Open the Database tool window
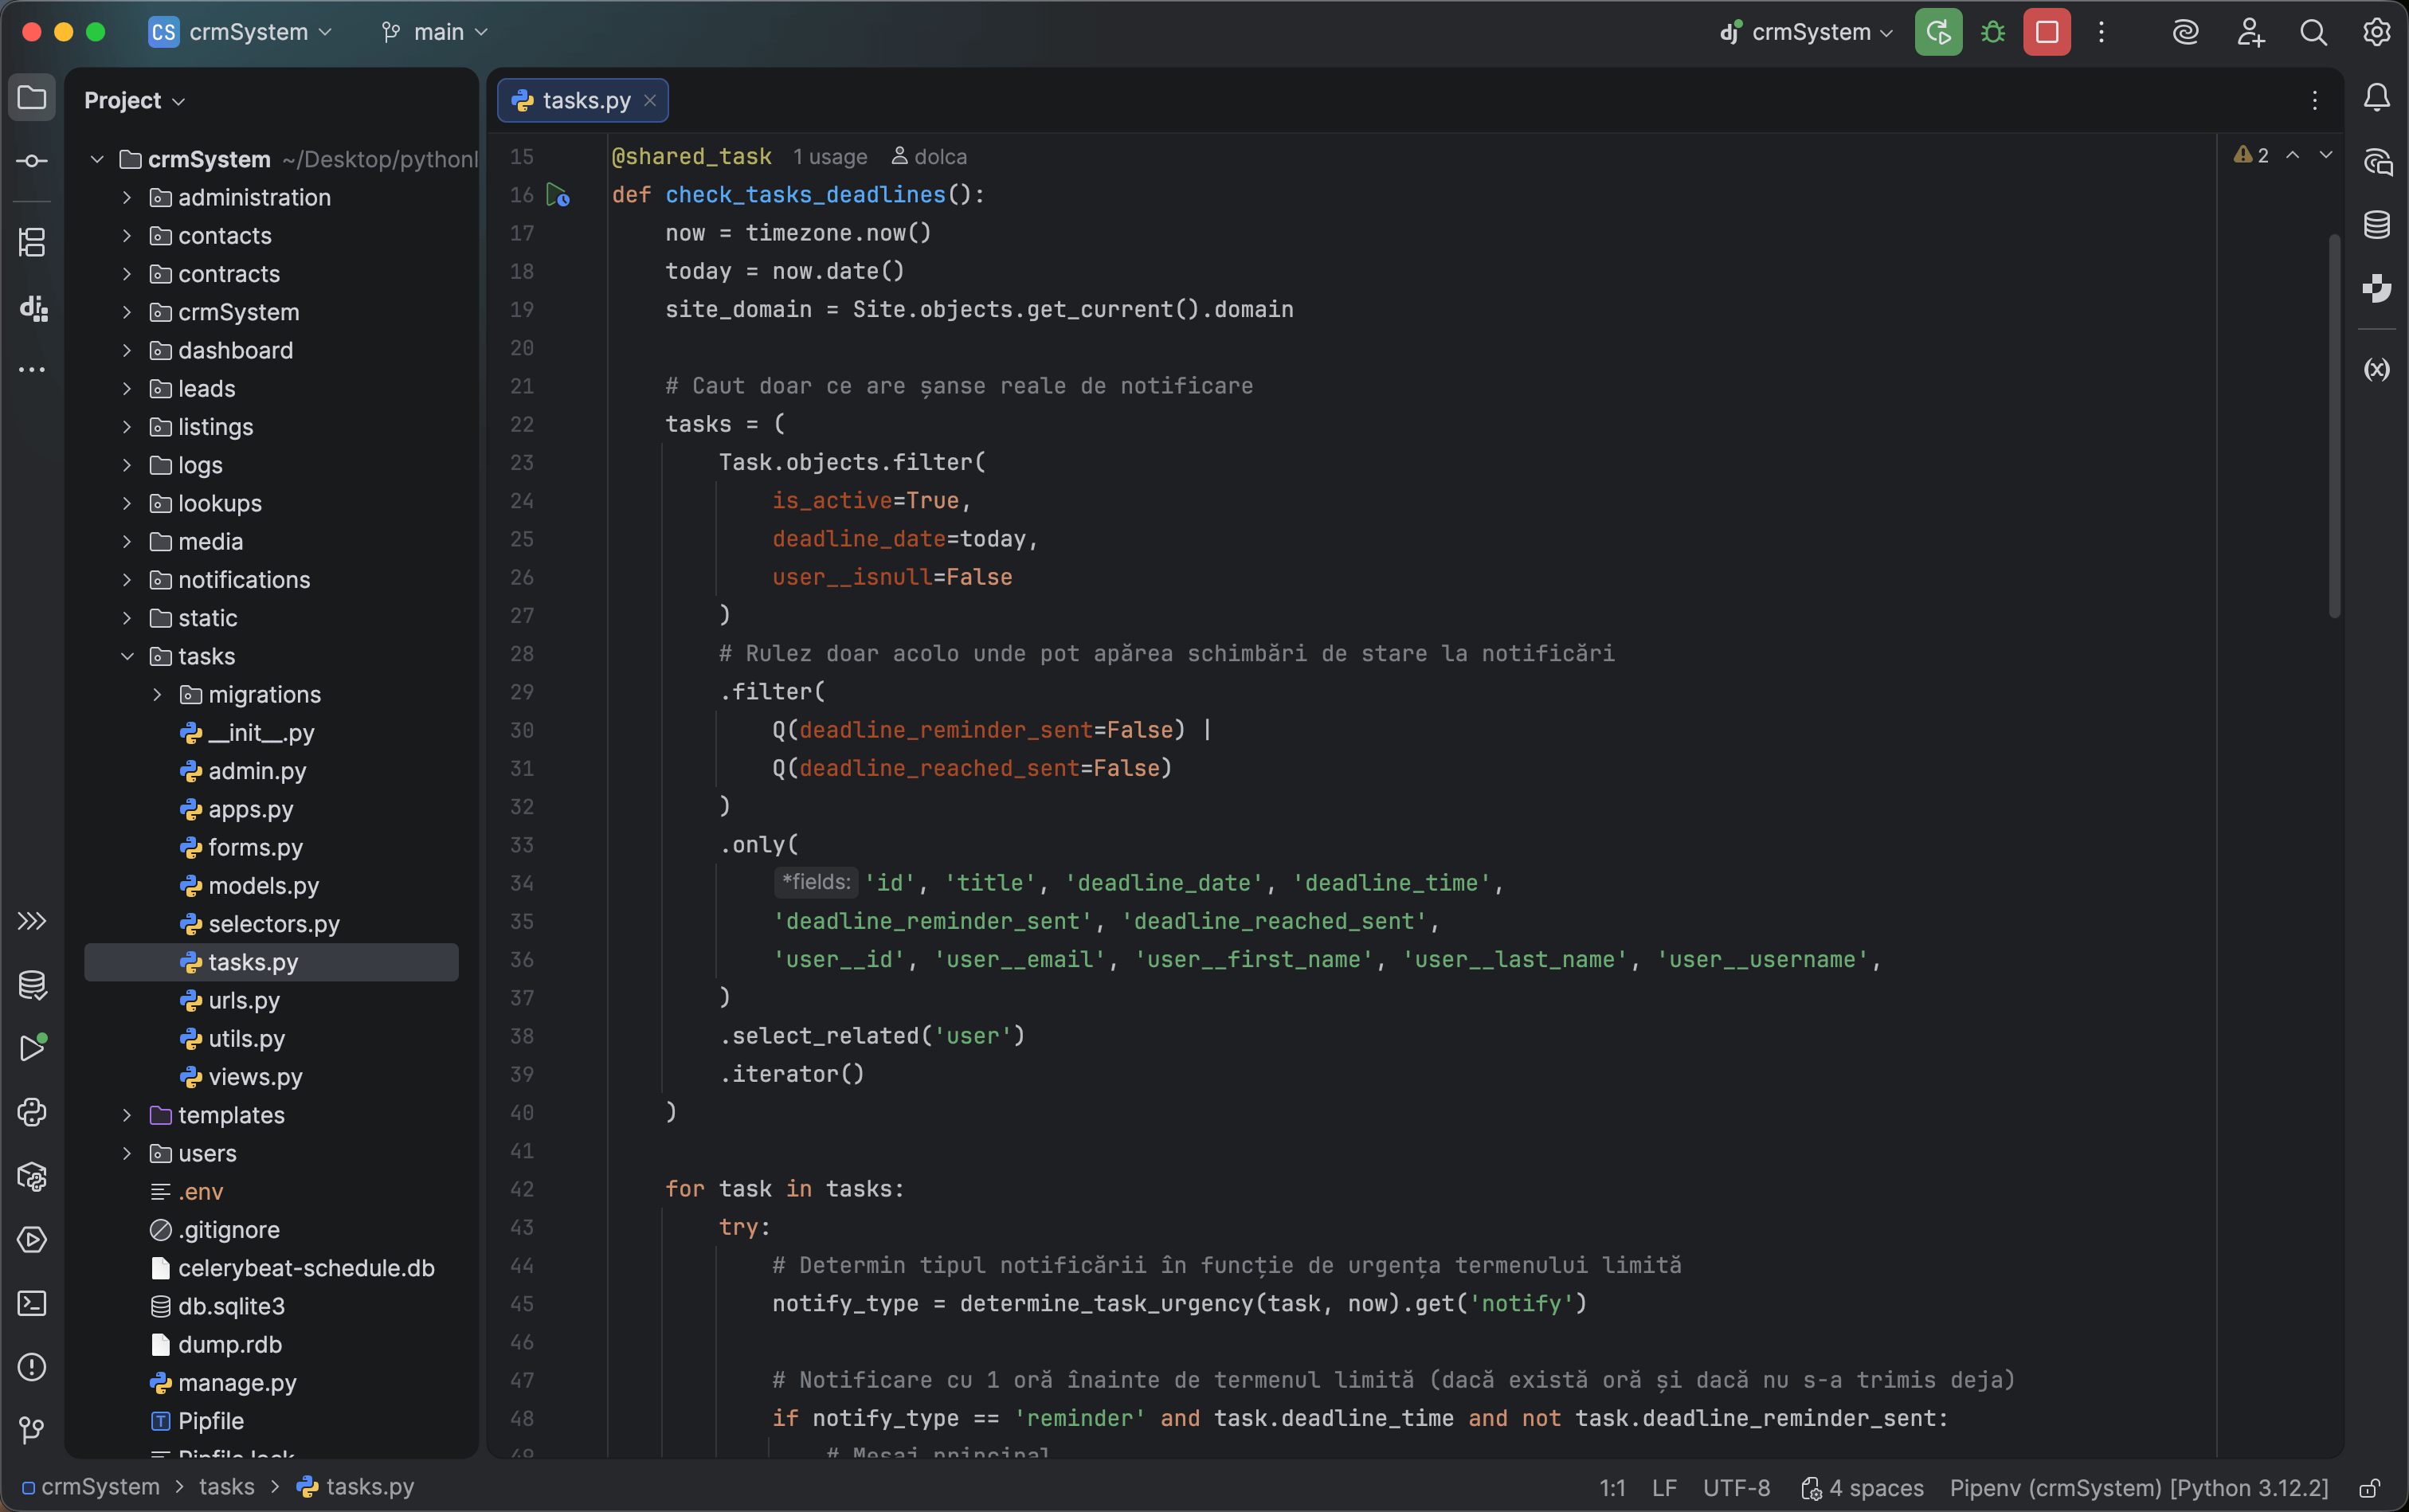 point(2377,224)
